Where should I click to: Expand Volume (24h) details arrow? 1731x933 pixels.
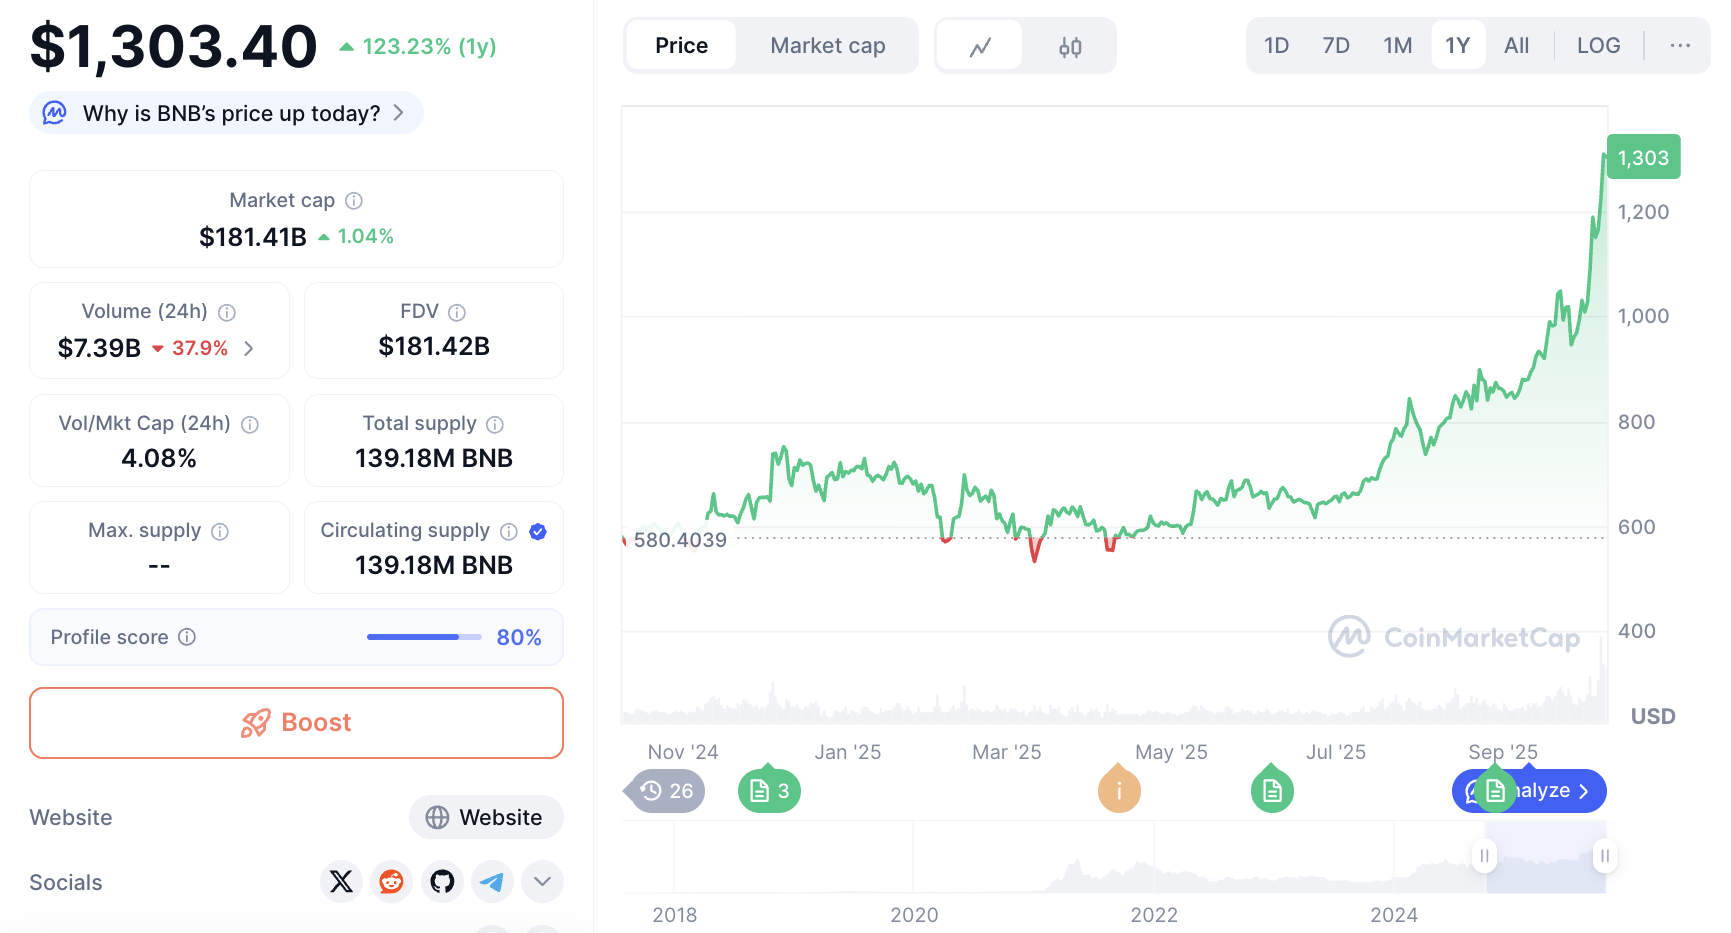click(249, 348)
